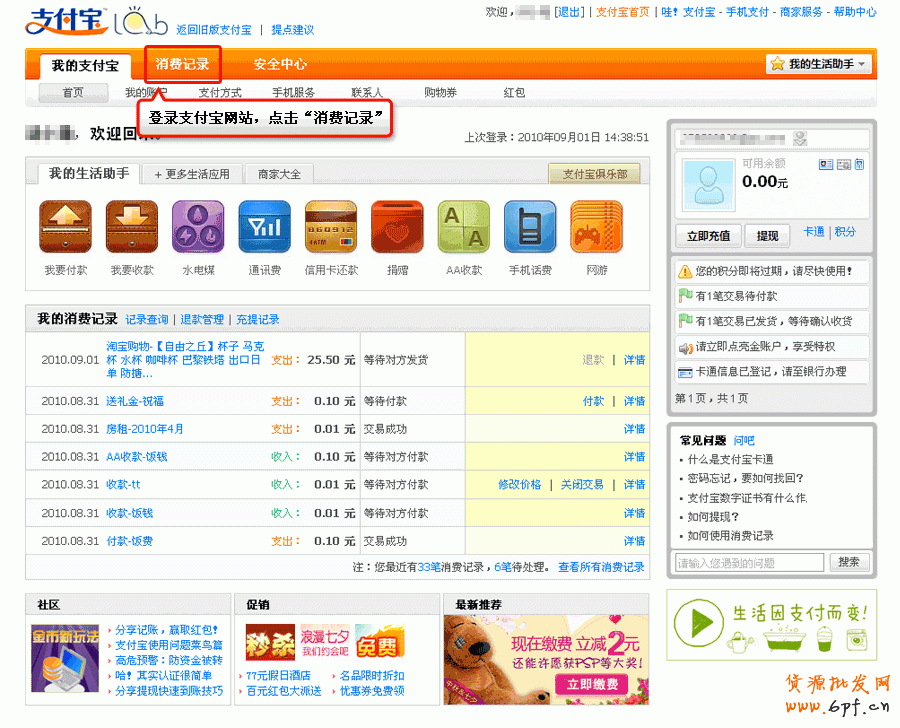
Task: Open the 捐赠 donation icon
Action: pos(397,227)
